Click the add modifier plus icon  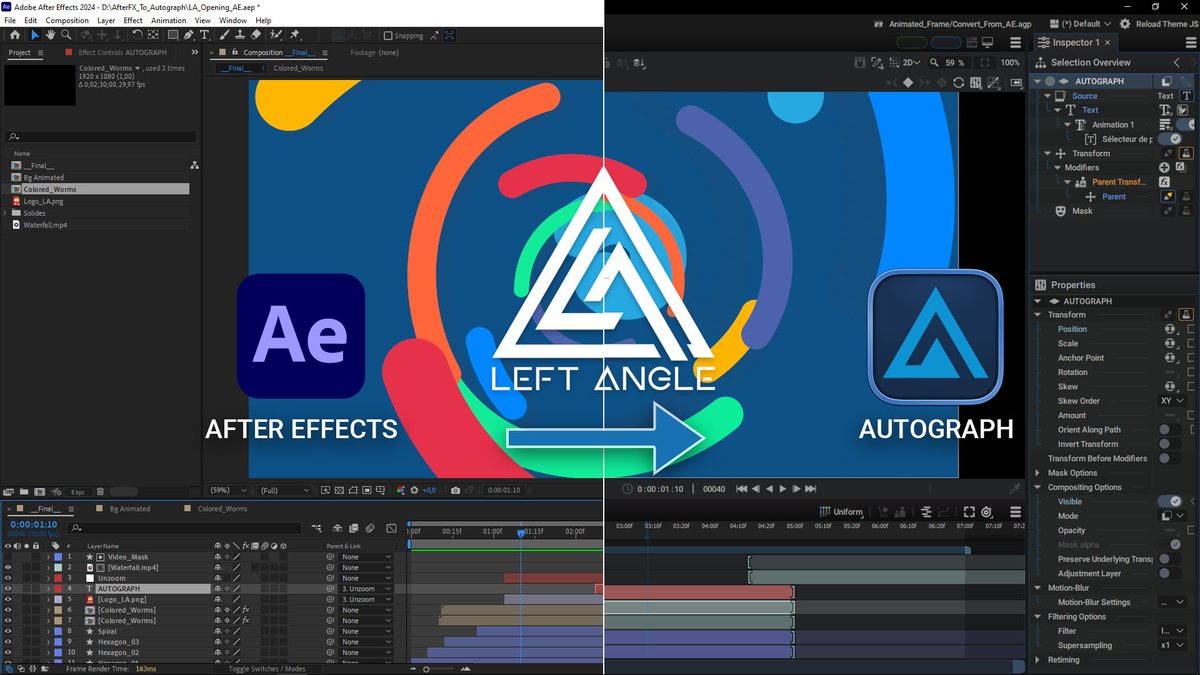point(1164,168)
